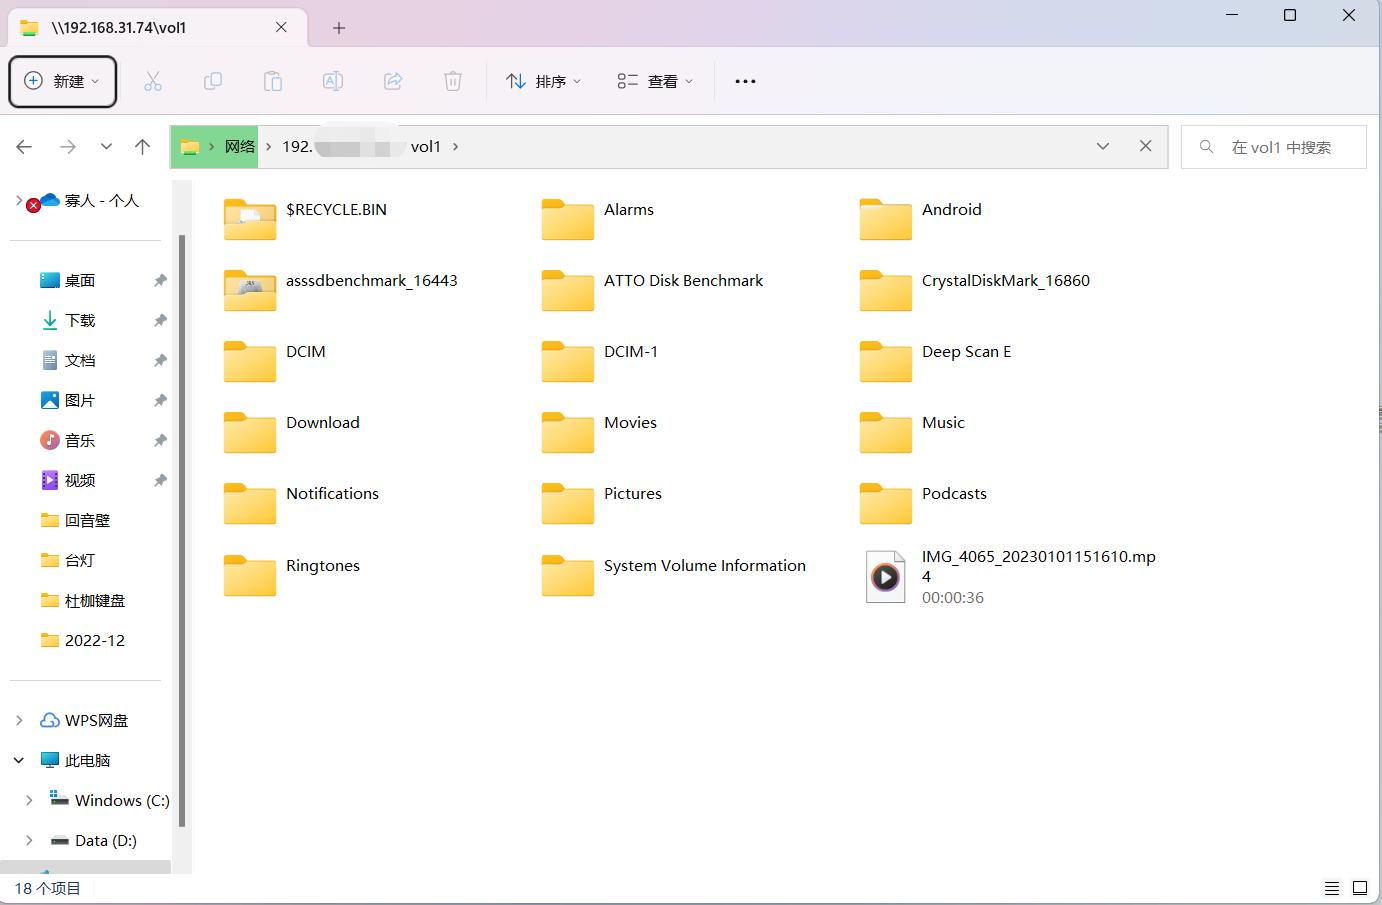The height and width of the screenshot is (905, 1382).
Task: Select the 下载 quick access item
Action: (80, 320)
